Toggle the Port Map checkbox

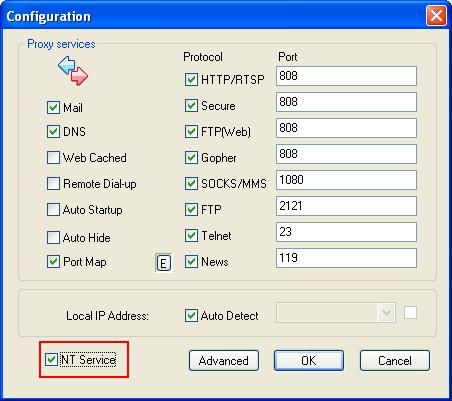pyautogui.click(x=53, y=262)
